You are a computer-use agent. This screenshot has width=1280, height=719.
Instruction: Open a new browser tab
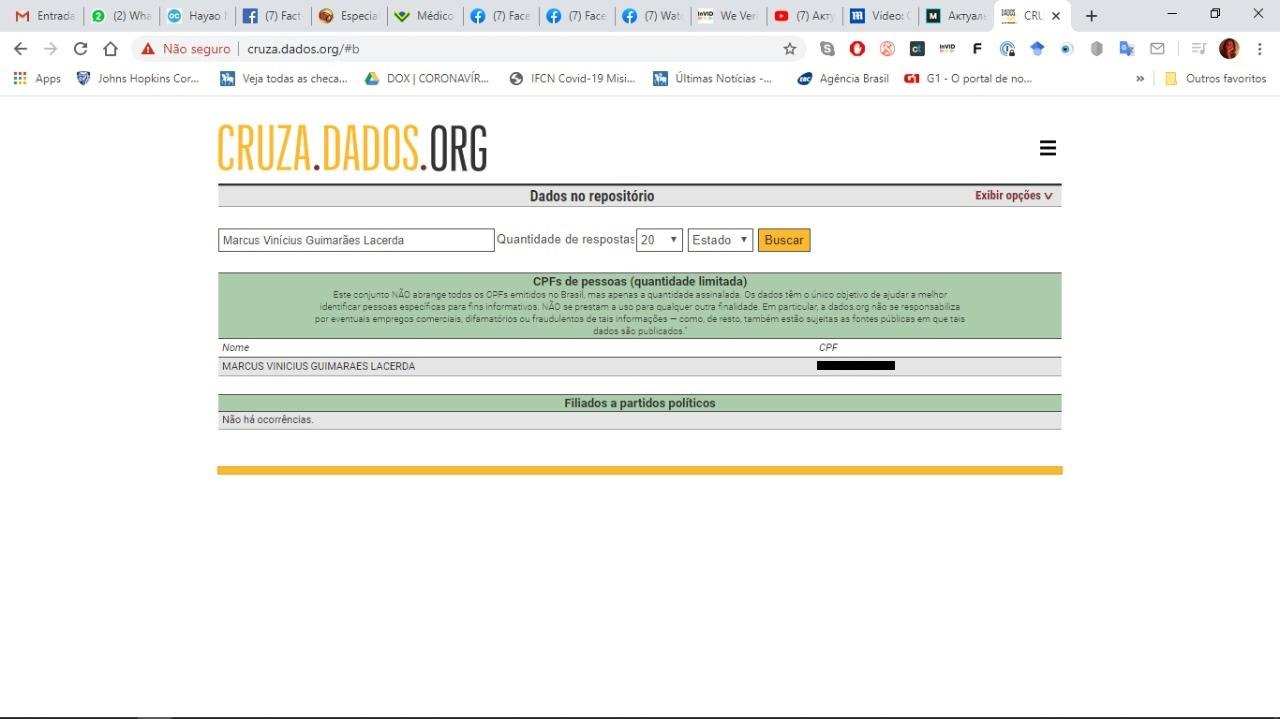click(1091, 16)
